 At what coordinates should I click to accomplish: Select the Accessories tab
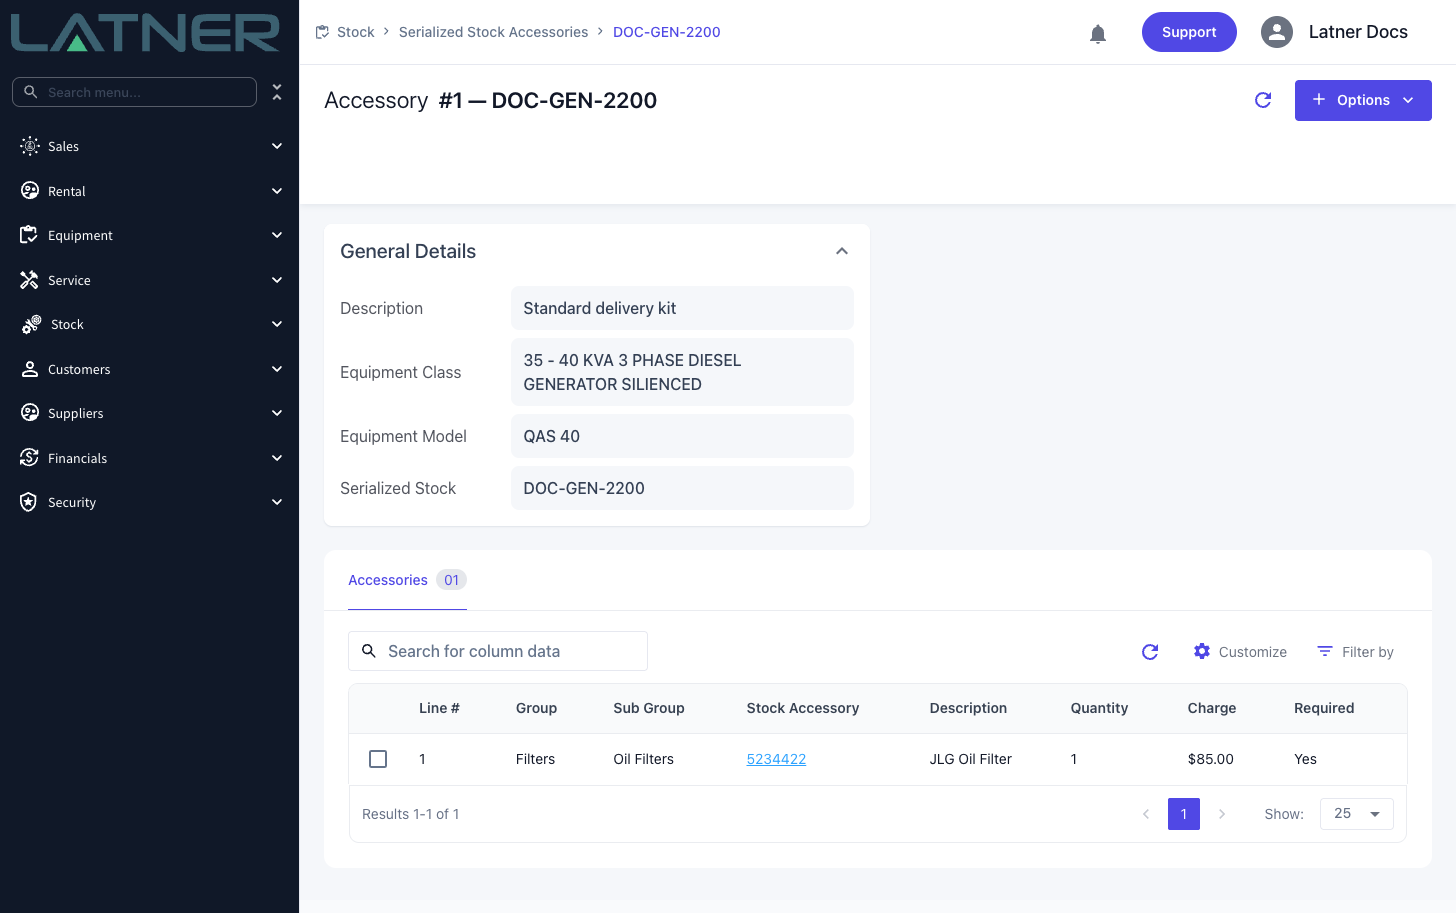click(407, 580)
